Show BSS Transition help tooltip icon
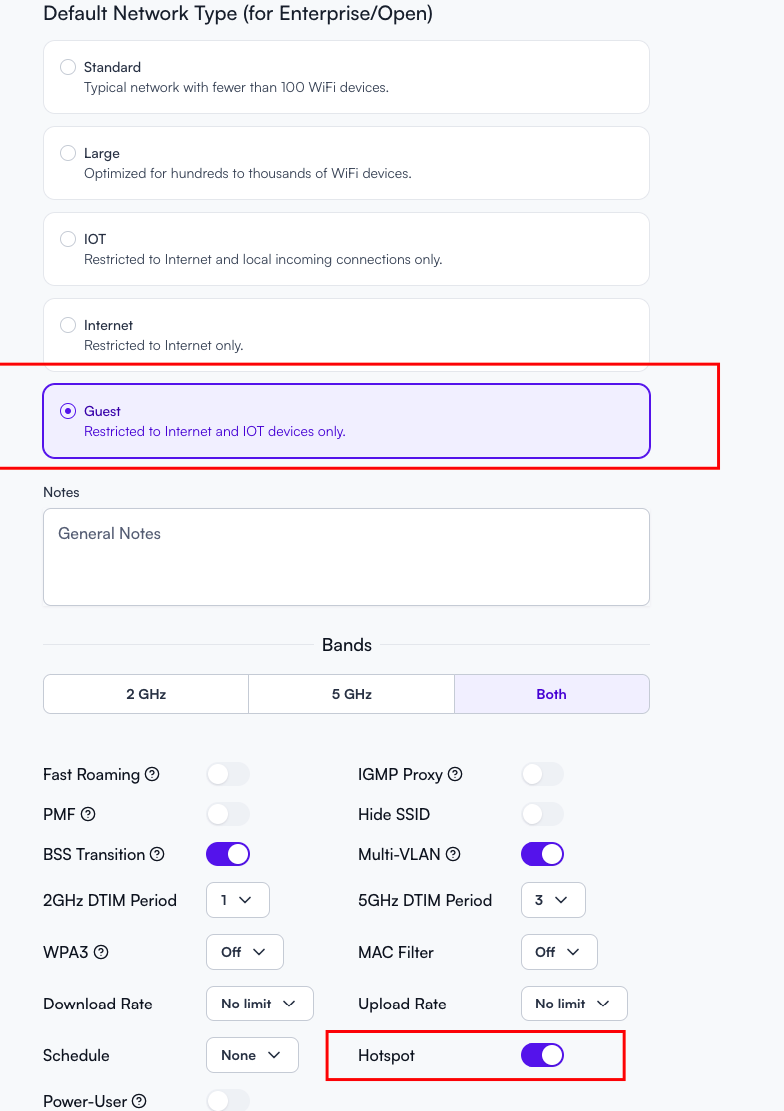Viewport: 784px width, 1111px height. pyautogui.click(x=157, y=855)
